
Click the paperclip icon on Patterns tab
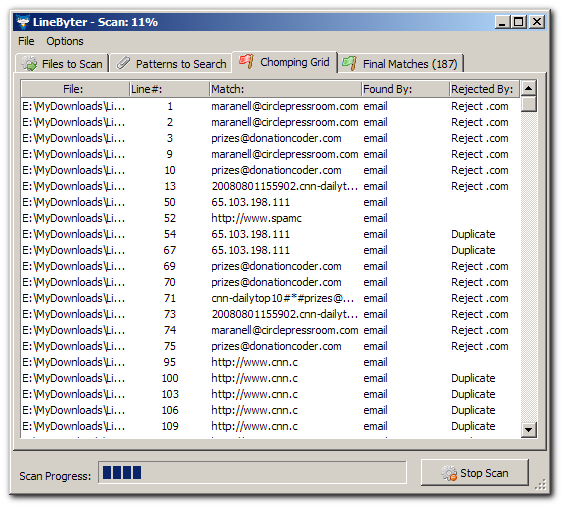pos(123,63)
